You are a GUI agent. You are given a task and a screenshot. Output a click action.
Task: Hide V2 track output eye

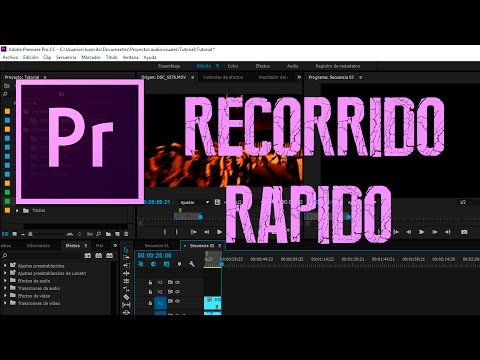177,292
